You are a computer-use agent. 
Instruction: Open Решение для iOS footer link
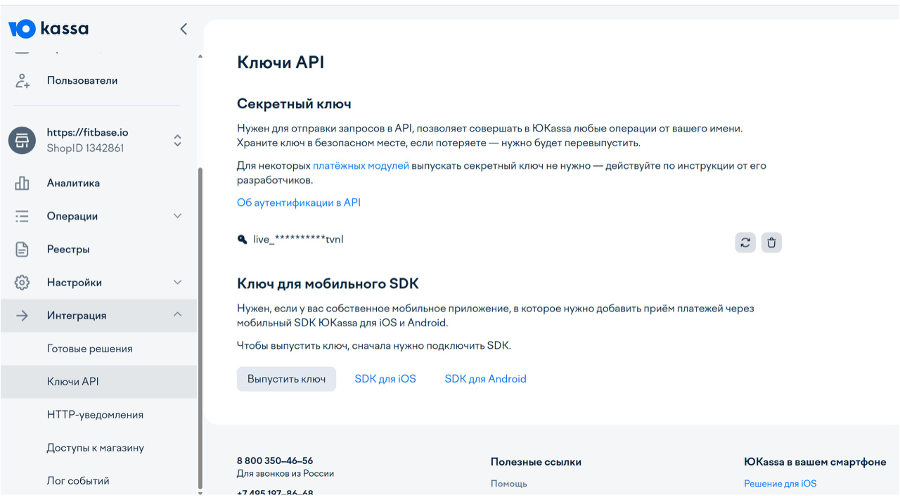coord(780,483)
